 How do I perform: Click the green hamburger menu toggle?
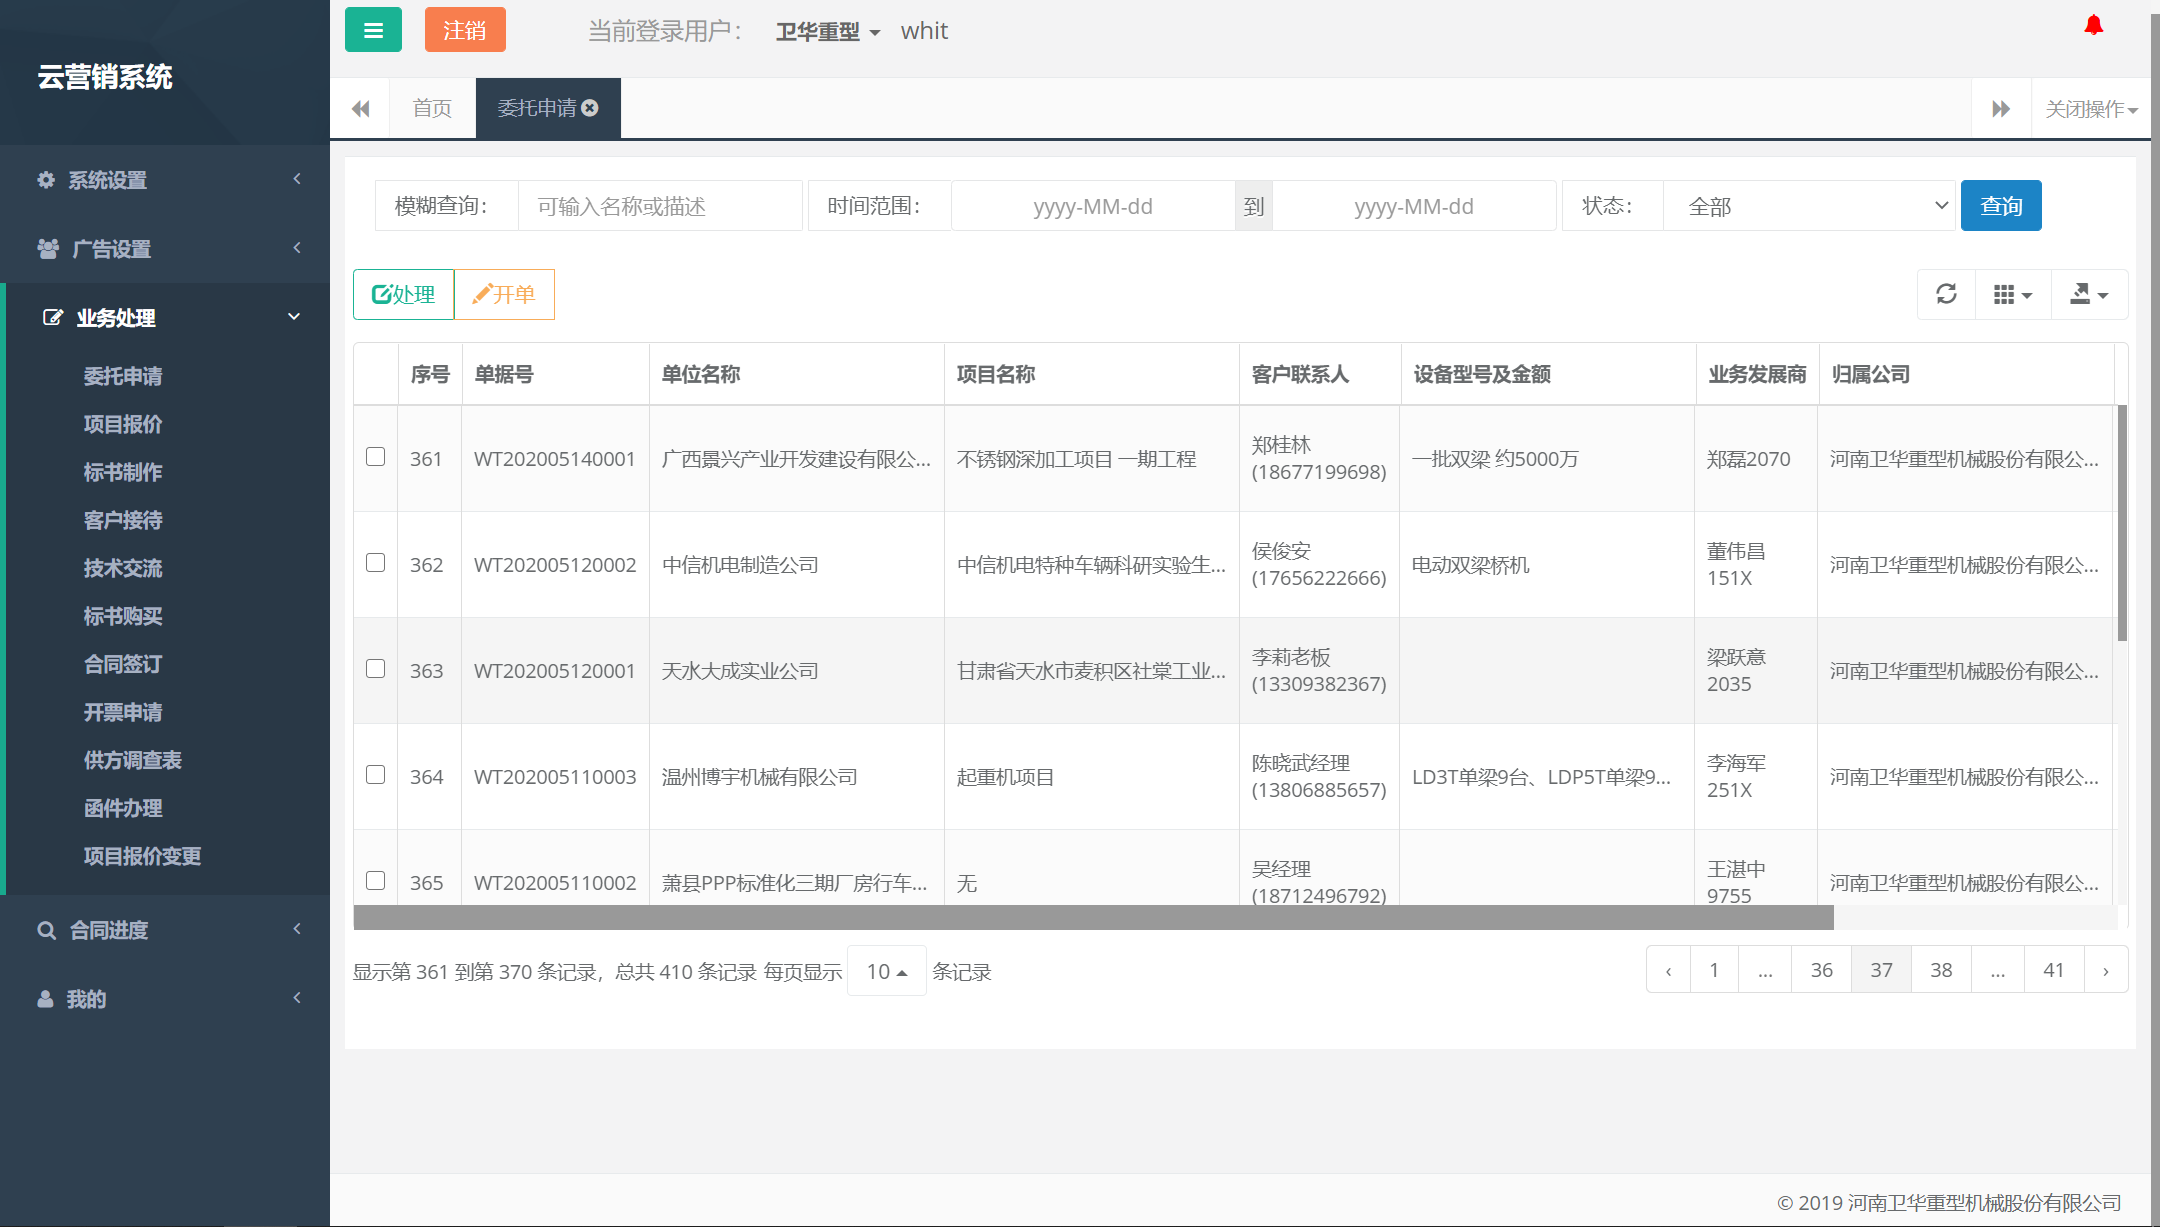(x=373, y=30)
